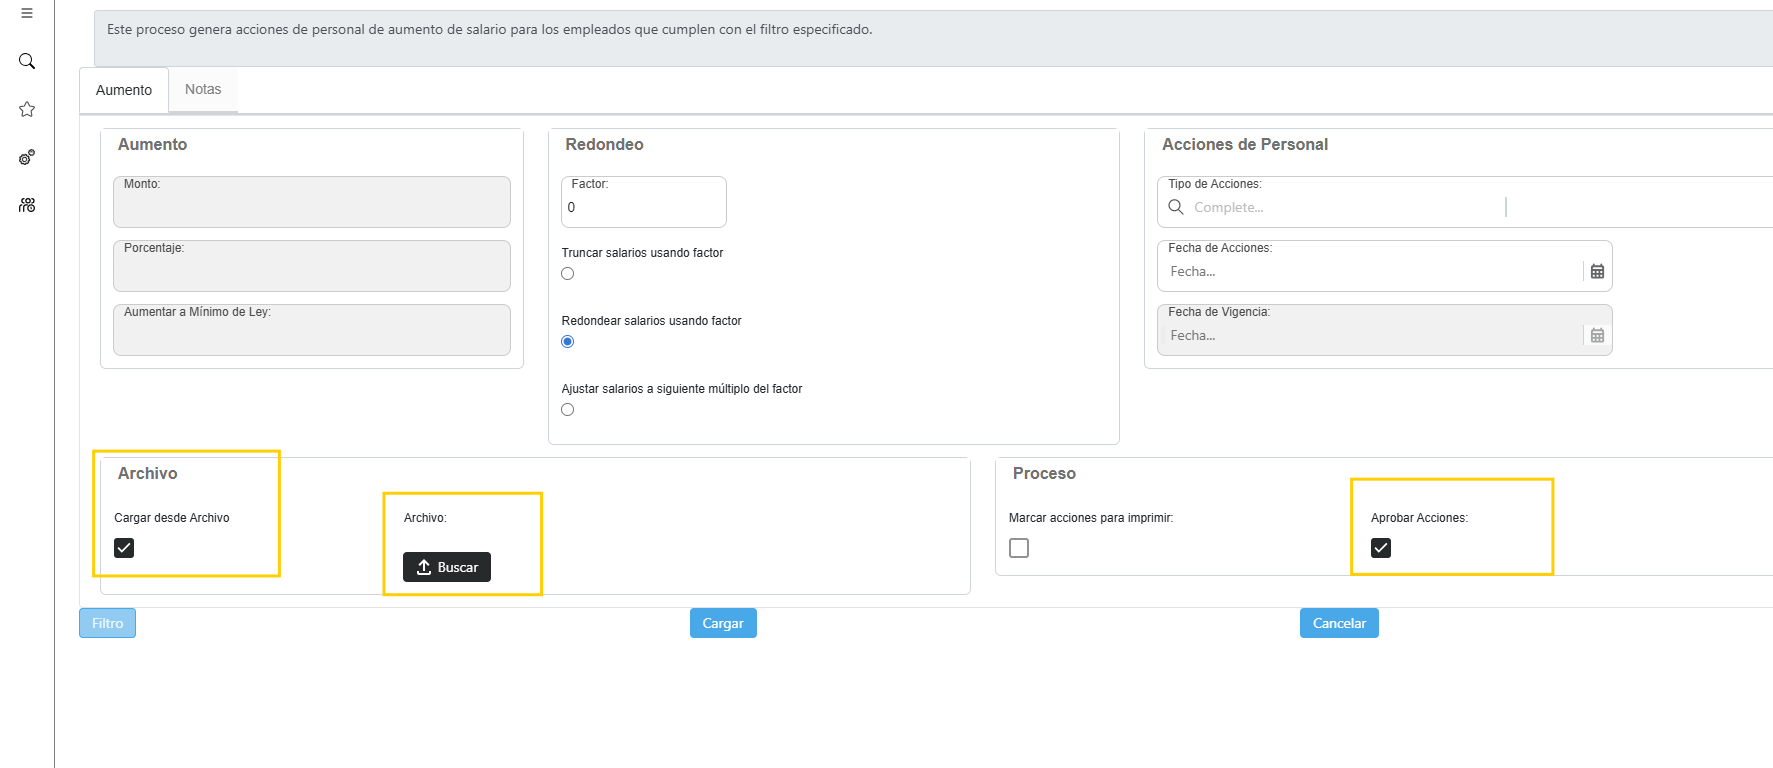The height and width of the screenshot is (768, 1773).
Task: Check Marcar acciones para imprimir
Action: (1019, 548)
